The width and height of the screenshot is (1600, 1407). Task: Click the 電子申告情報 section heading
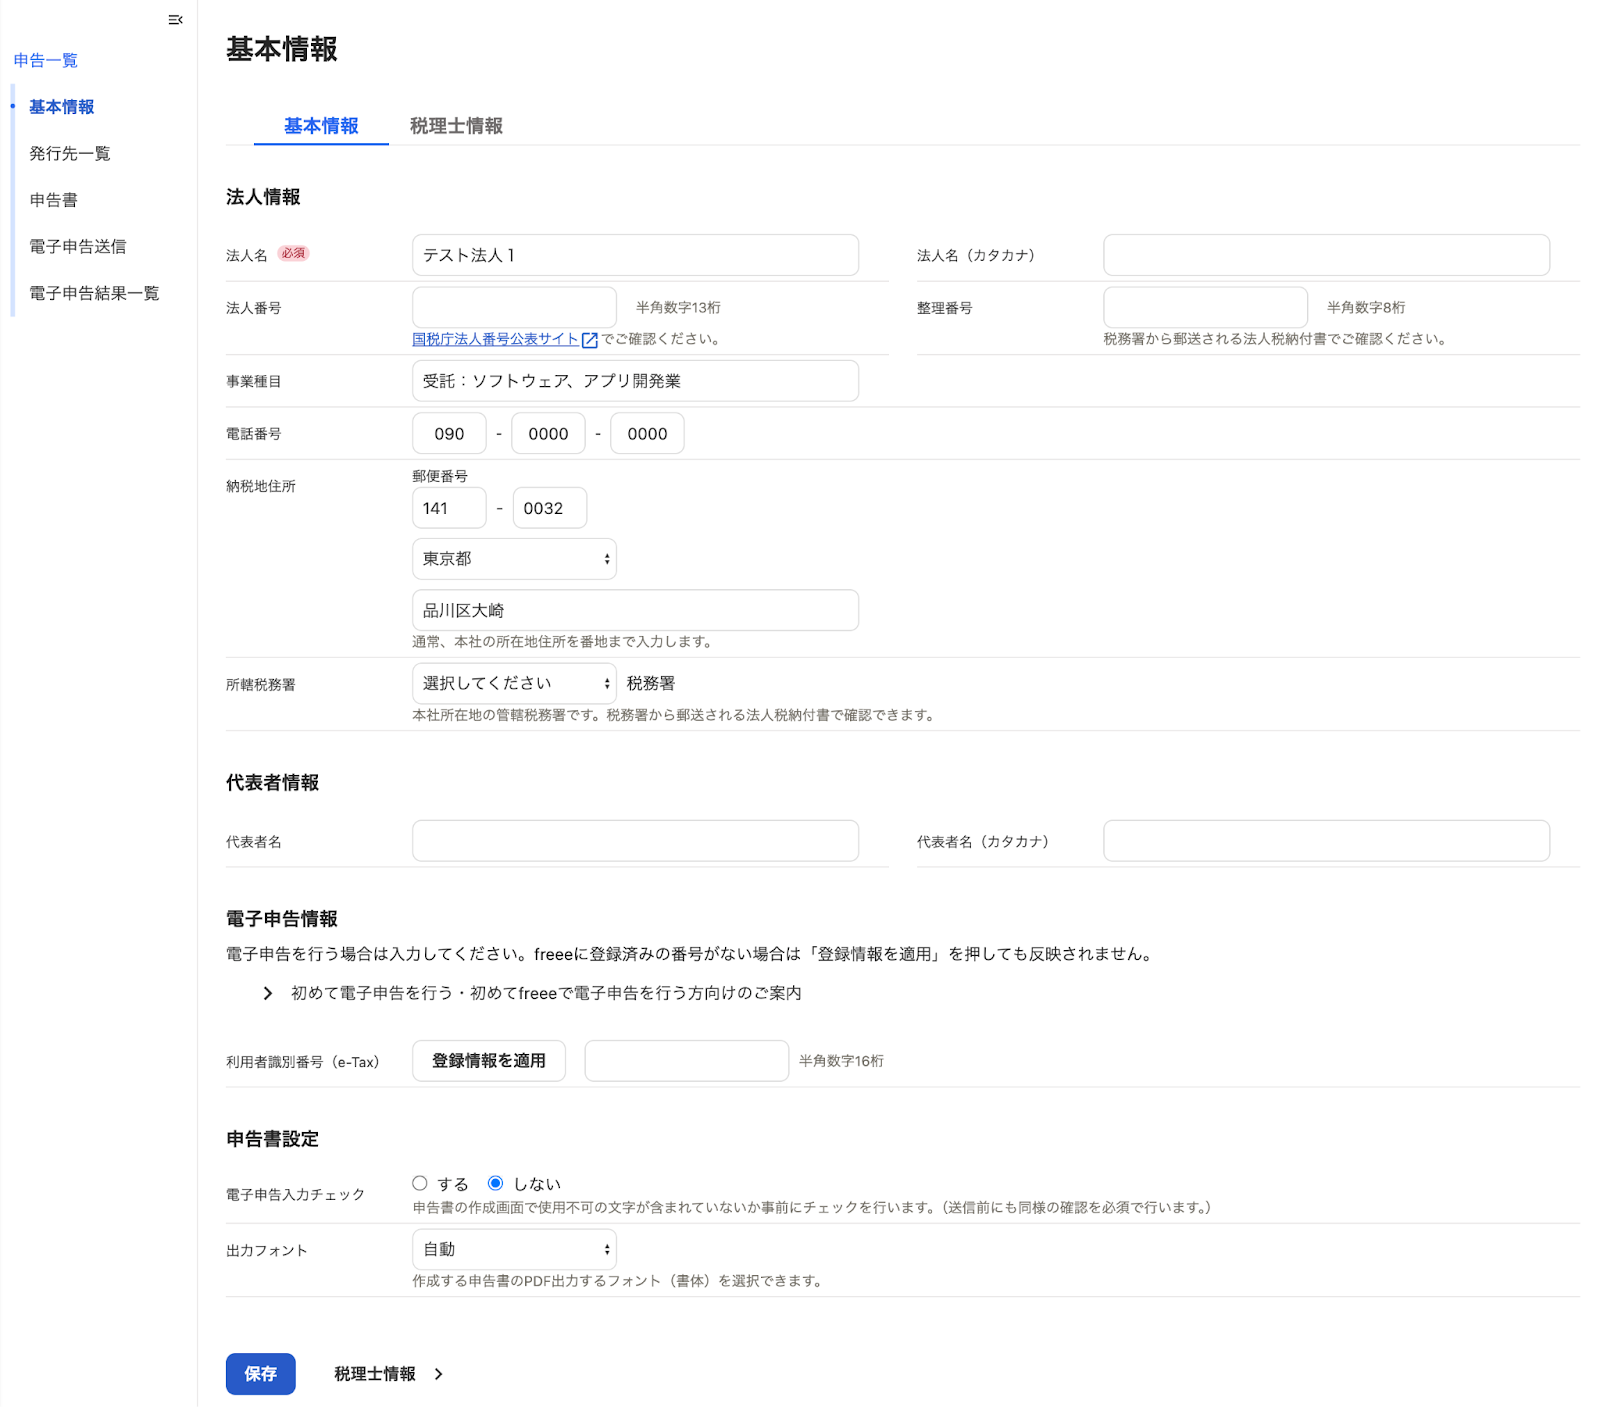pyautogui.click(x=282, y=919)
